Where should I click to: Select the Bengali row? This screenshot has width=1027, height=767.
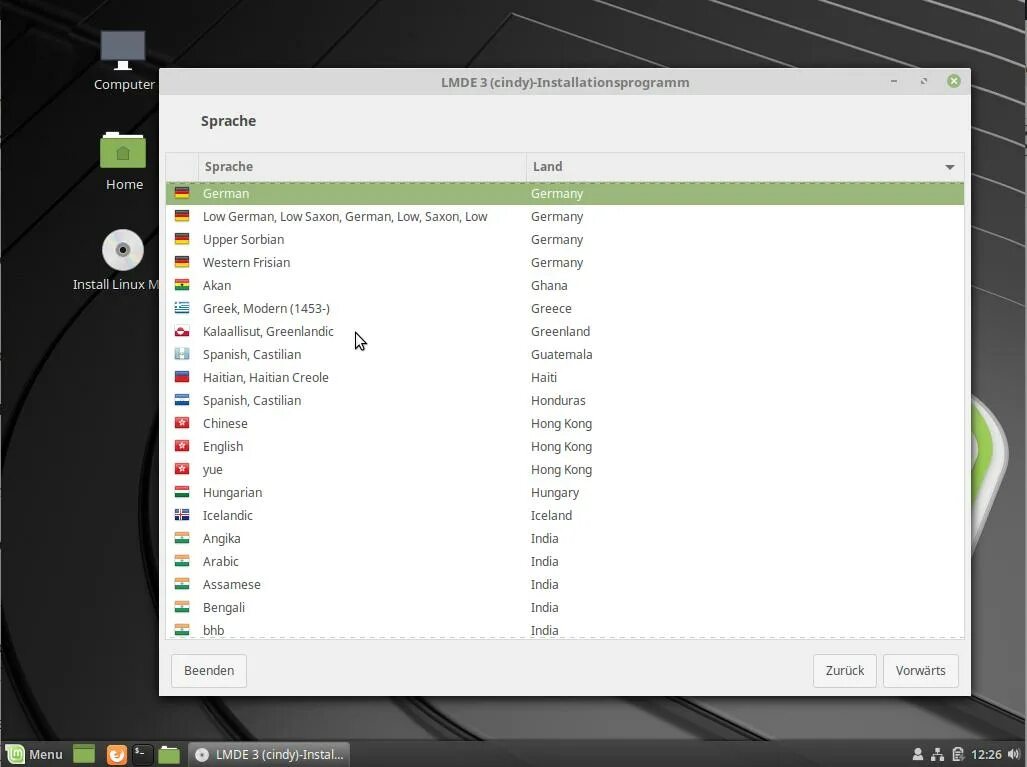(565, 607)
